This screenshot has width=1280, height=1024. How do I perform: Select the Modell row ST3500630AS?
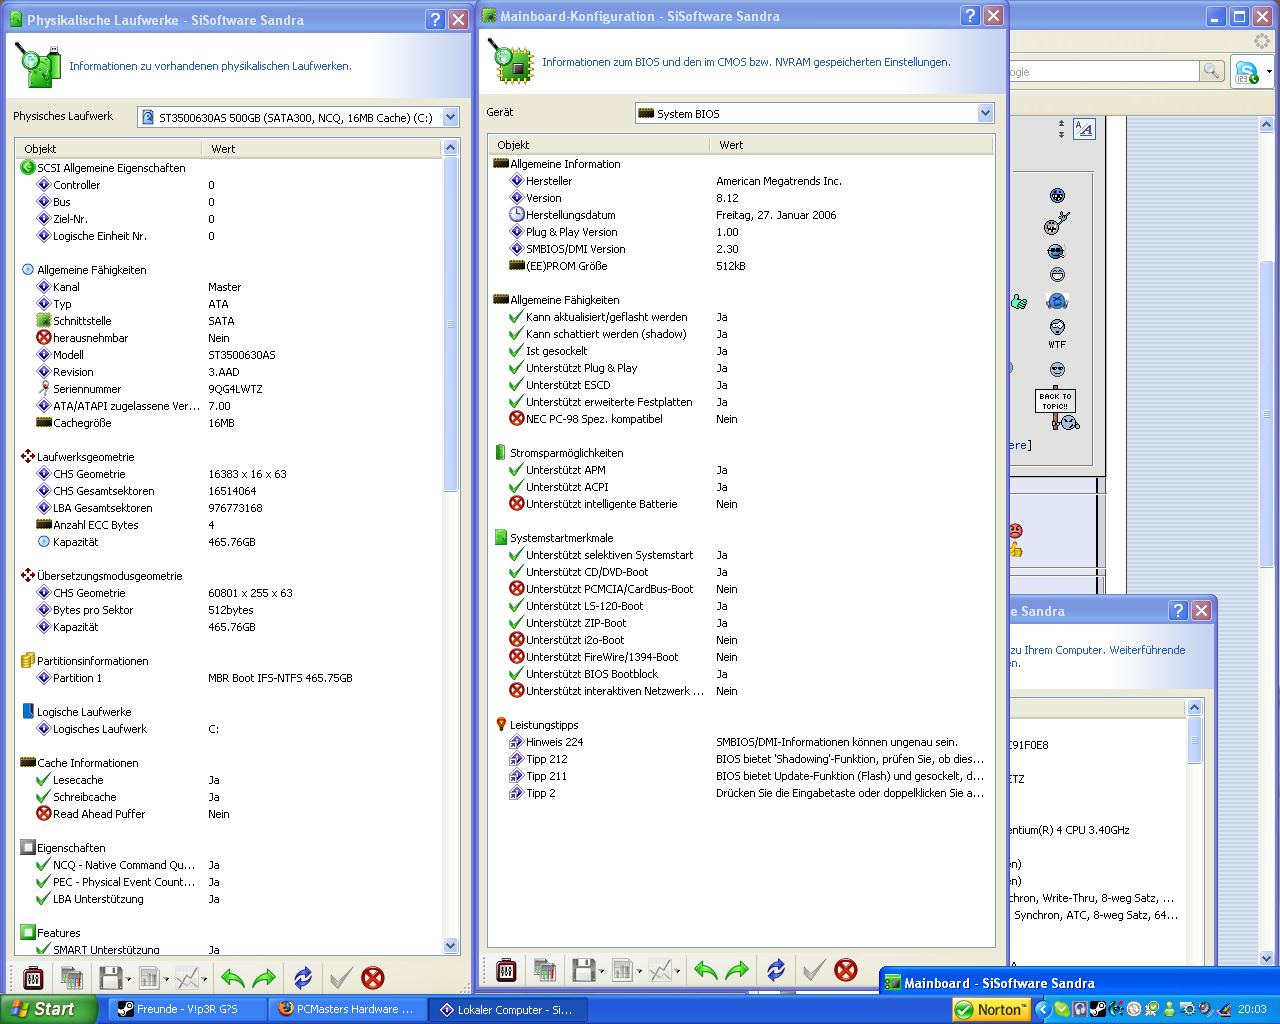coord(228,355)
